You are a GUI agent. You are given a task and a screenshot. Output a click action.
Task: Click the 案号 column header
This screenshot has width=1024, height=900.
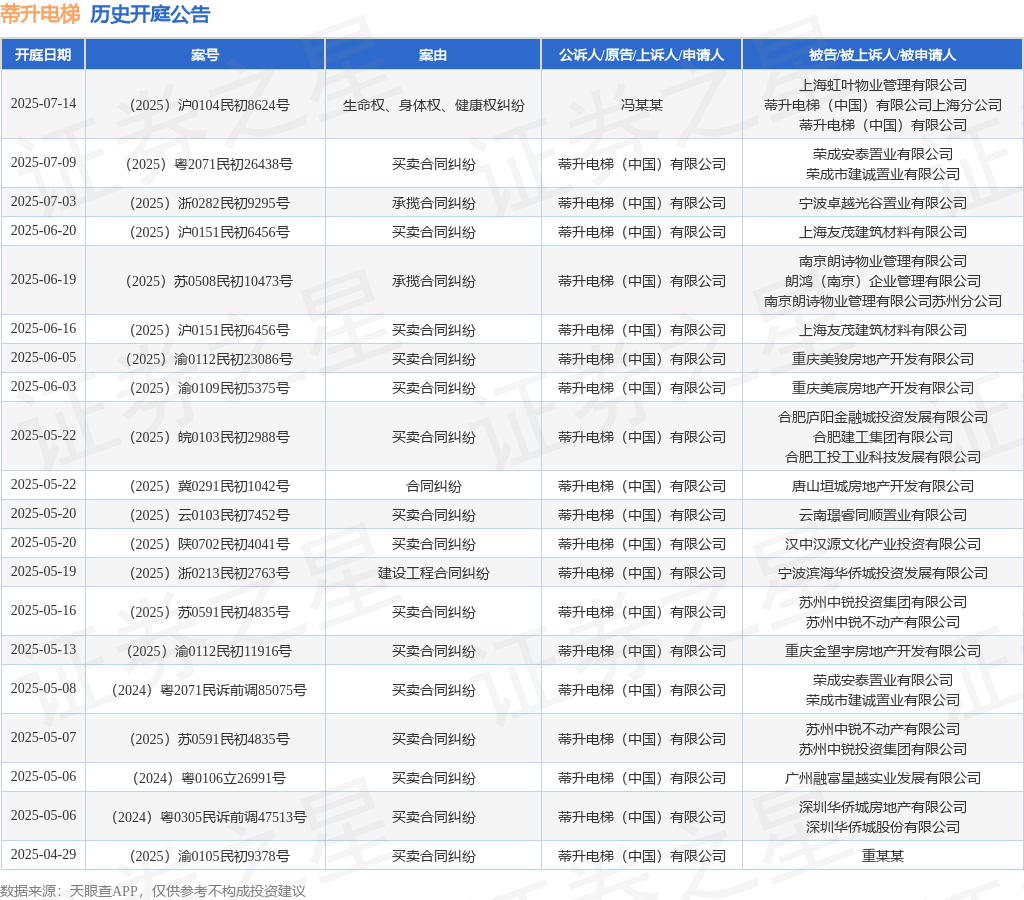coord(205,55)
